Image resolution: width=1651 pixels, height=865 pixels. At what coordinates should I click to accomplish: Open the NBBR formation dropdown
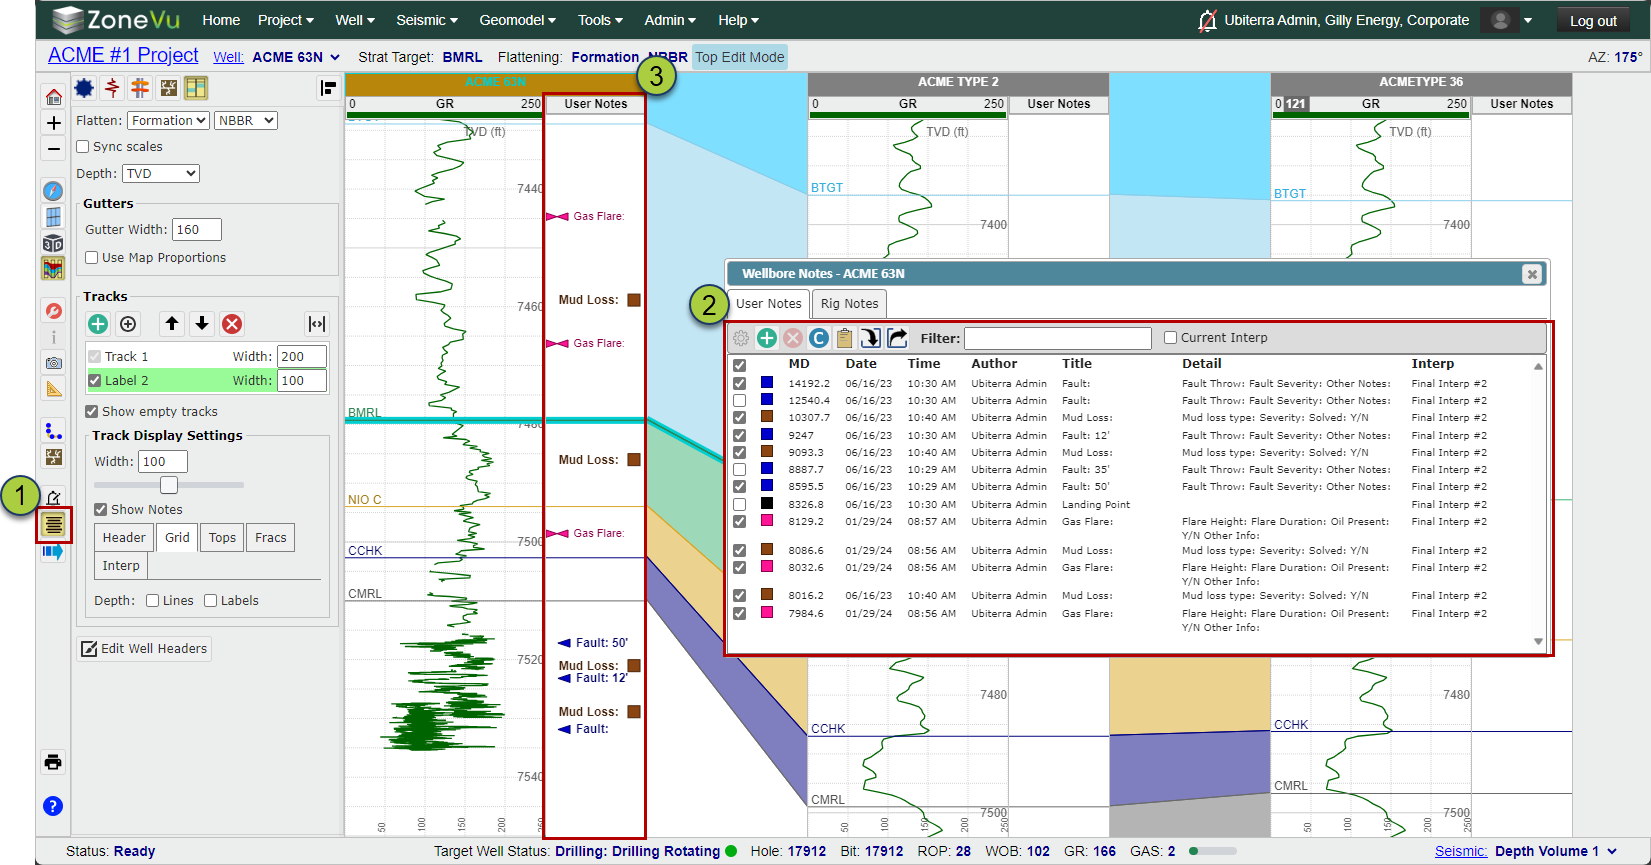click(x=246, y=121)
